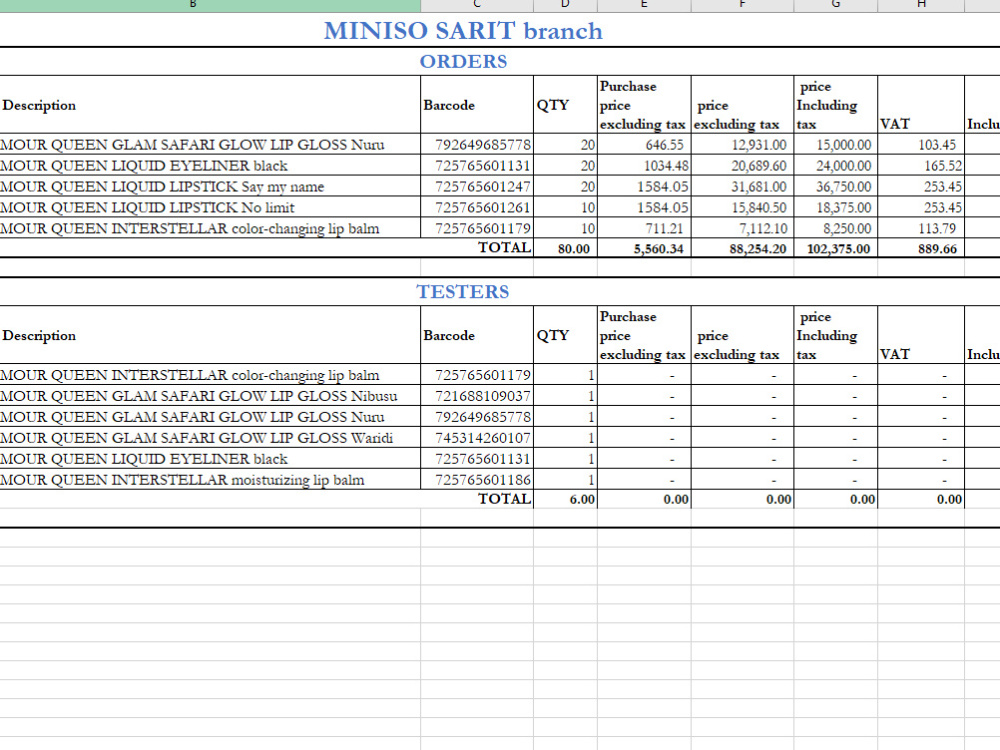The width and height of the screenshot is (1000, 750).
Task: Click ORDERS Purchase price excluding tax header
Action: pos(644,105)
